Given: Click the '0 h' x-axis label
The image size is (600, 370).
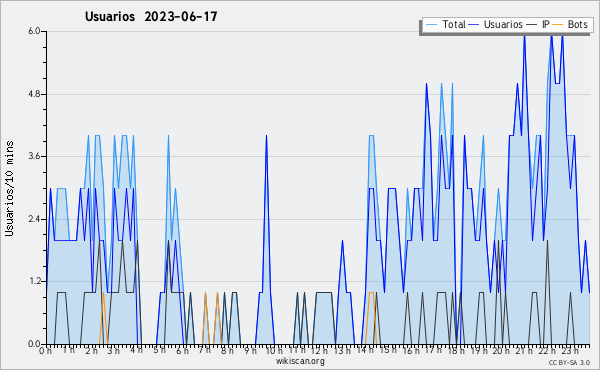Looking at the screenshot, I should point(45,351).
